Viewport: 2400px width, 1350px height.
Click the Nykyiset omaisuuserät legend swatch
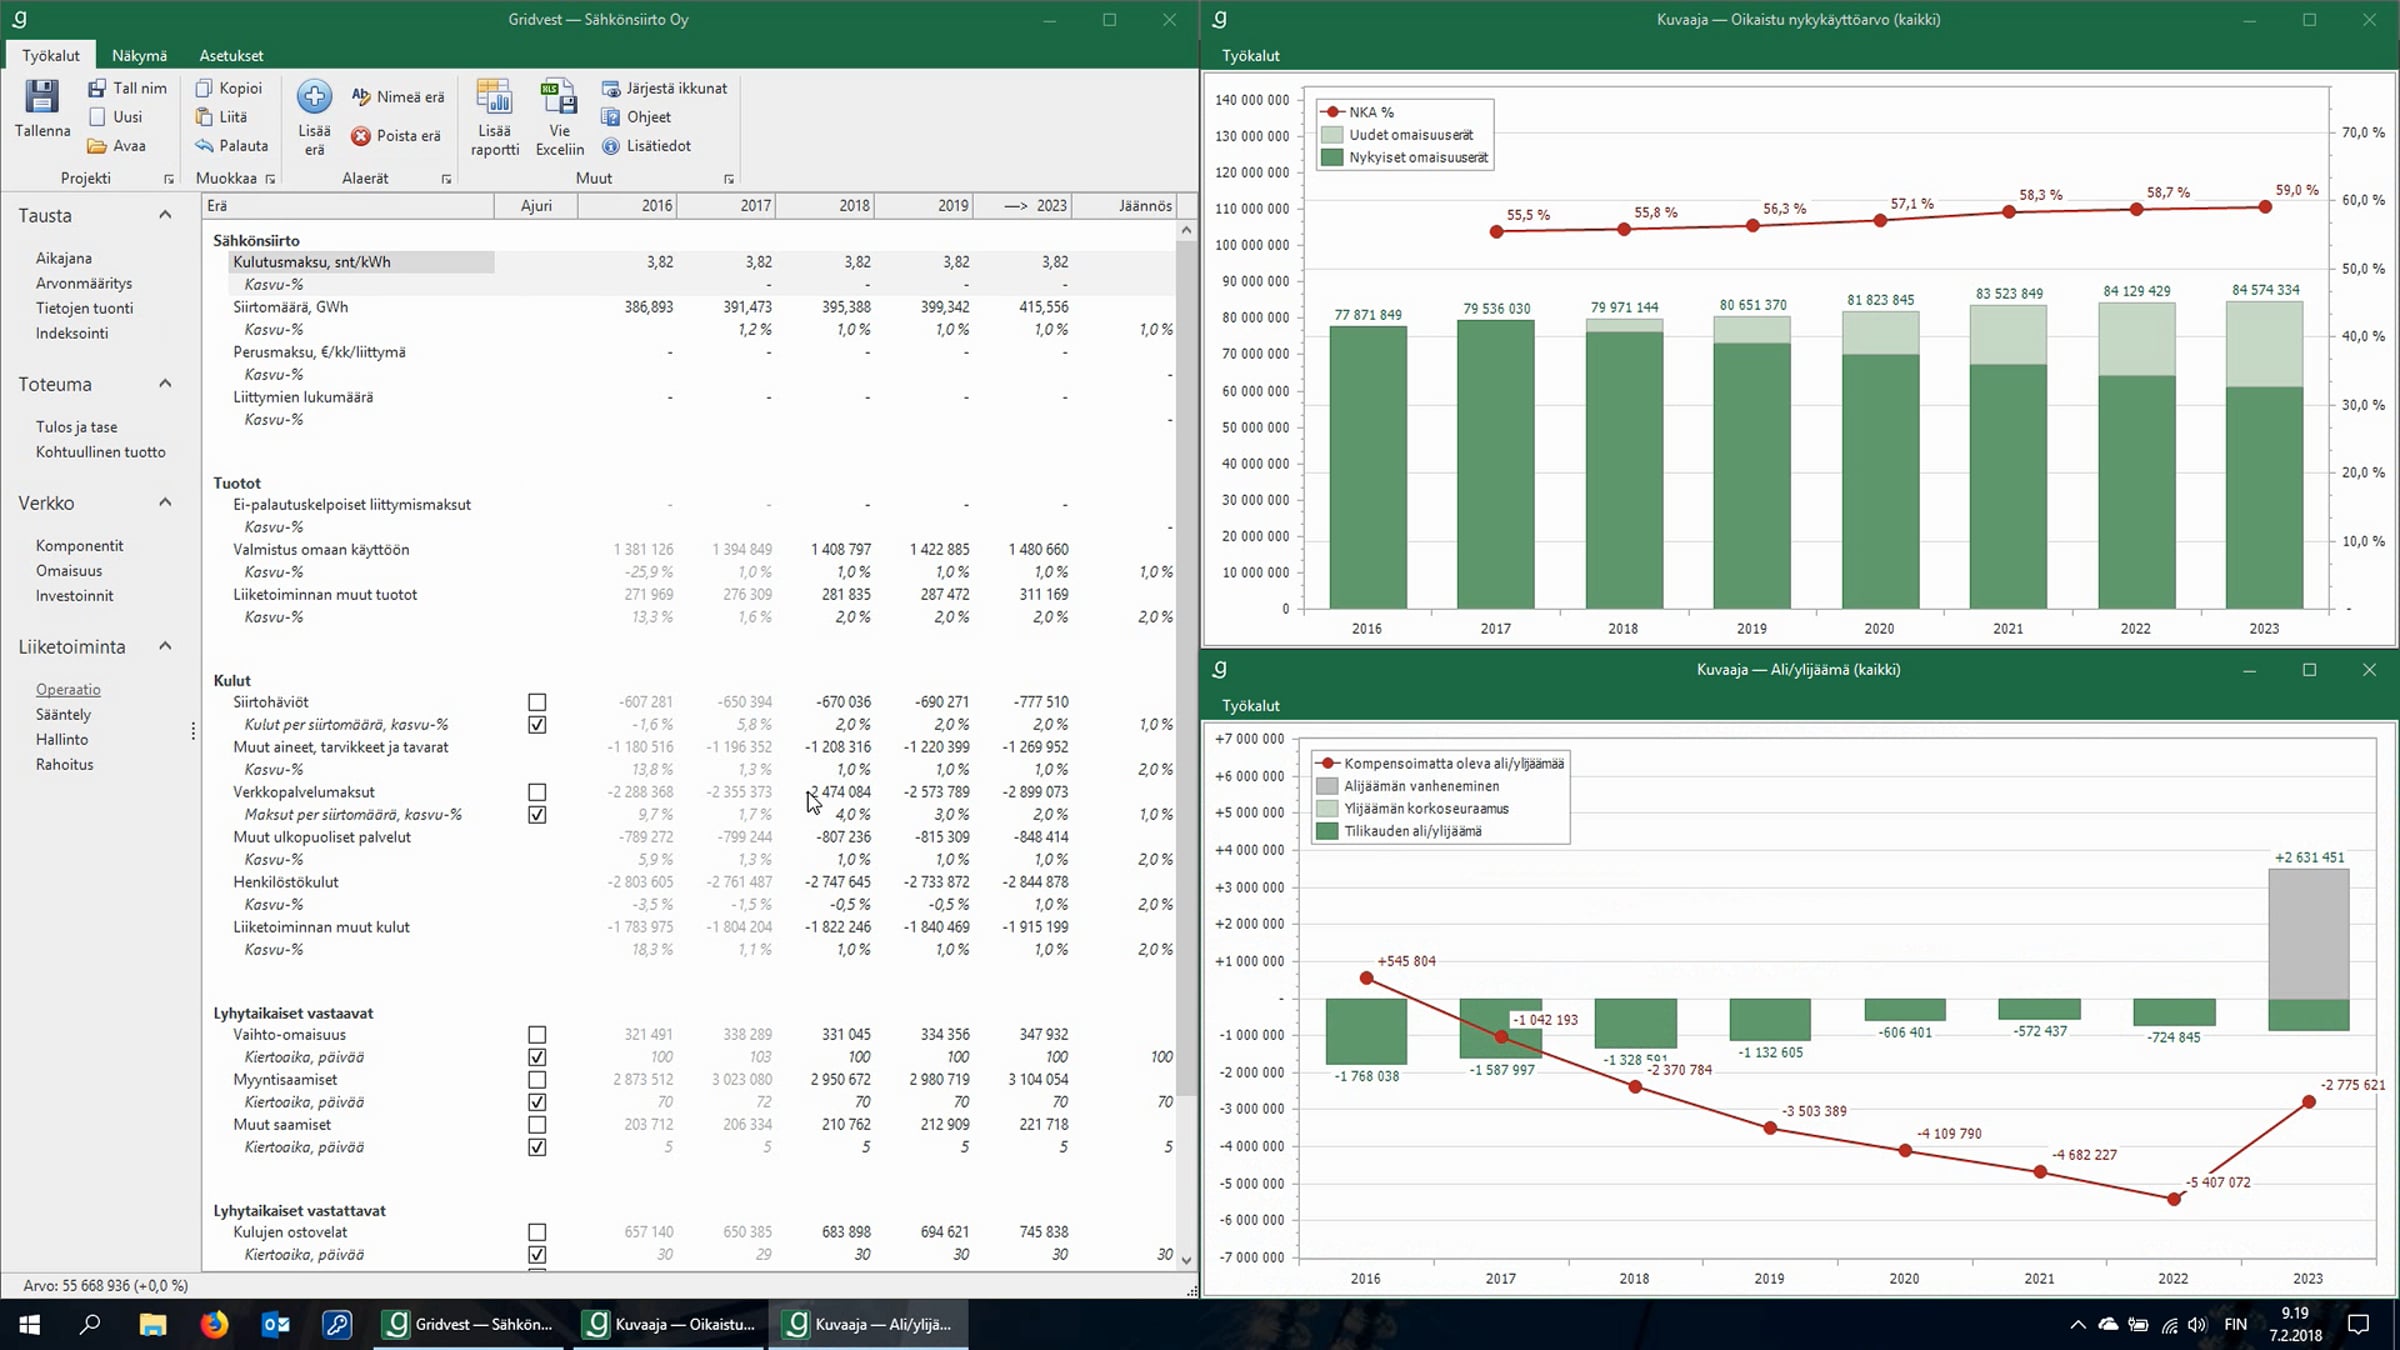coord(1331,157)
